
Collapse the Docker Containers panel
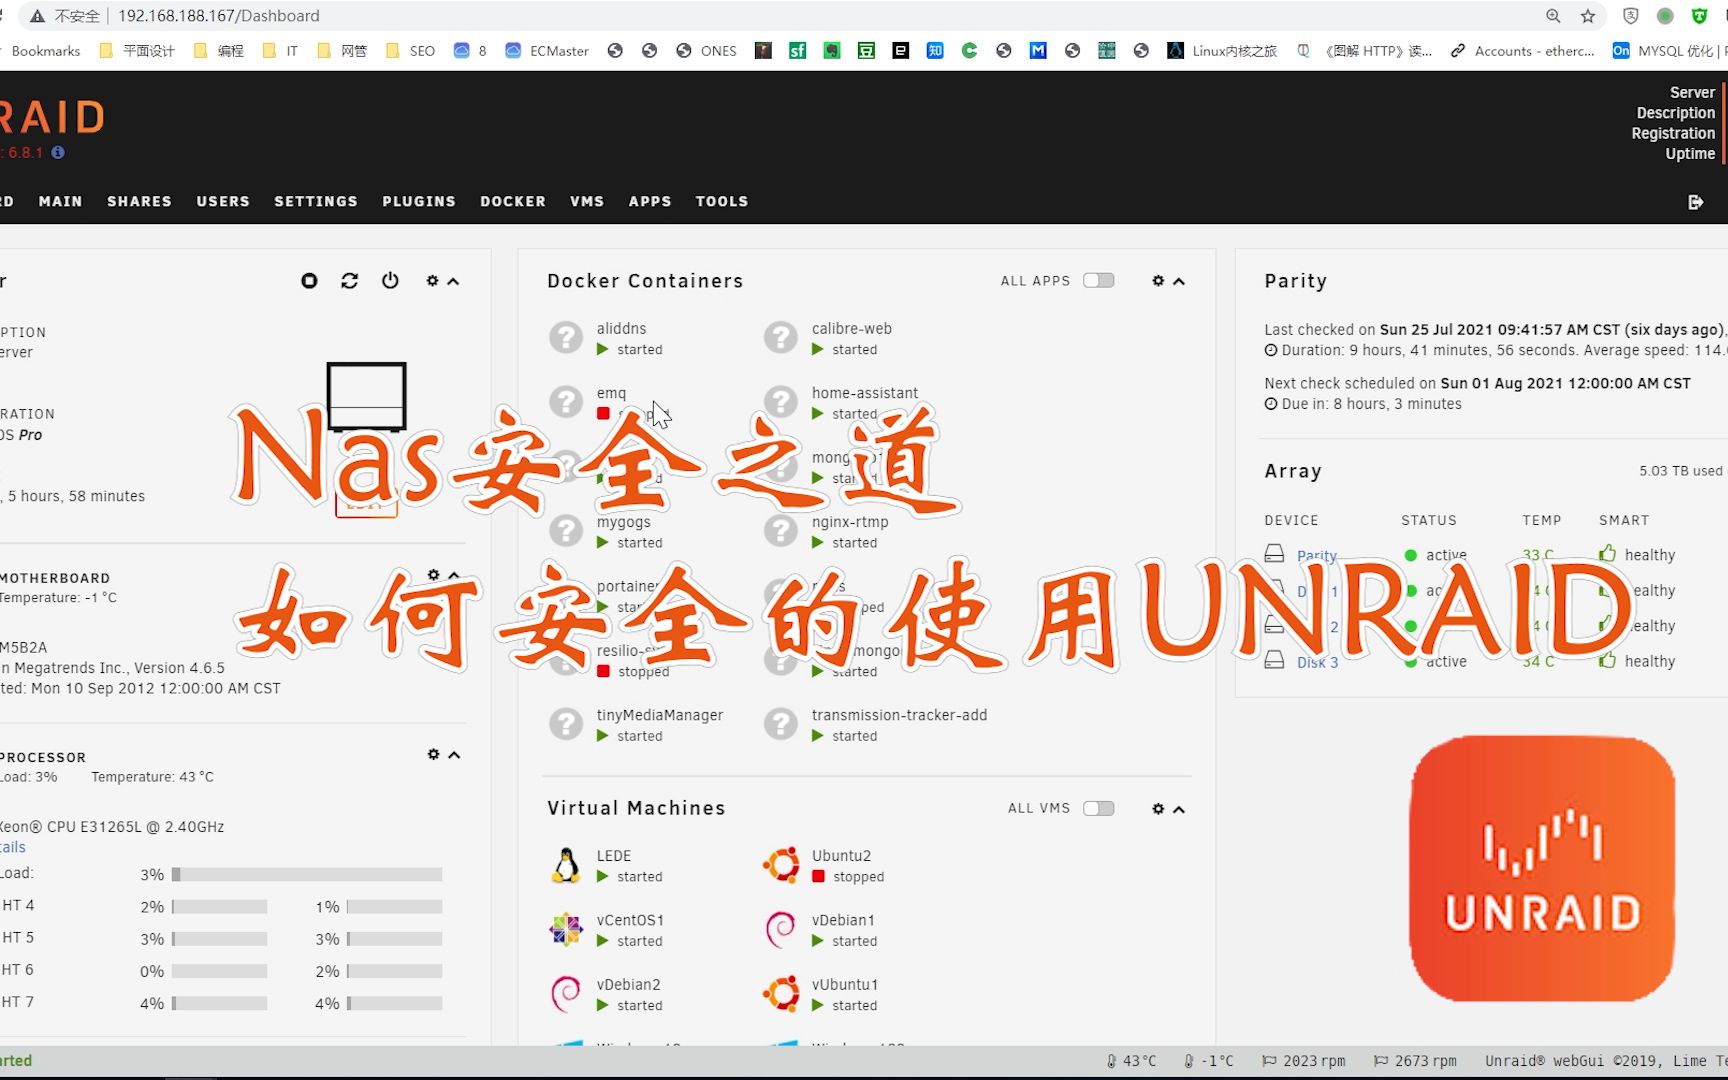[x=1180, y=281]
